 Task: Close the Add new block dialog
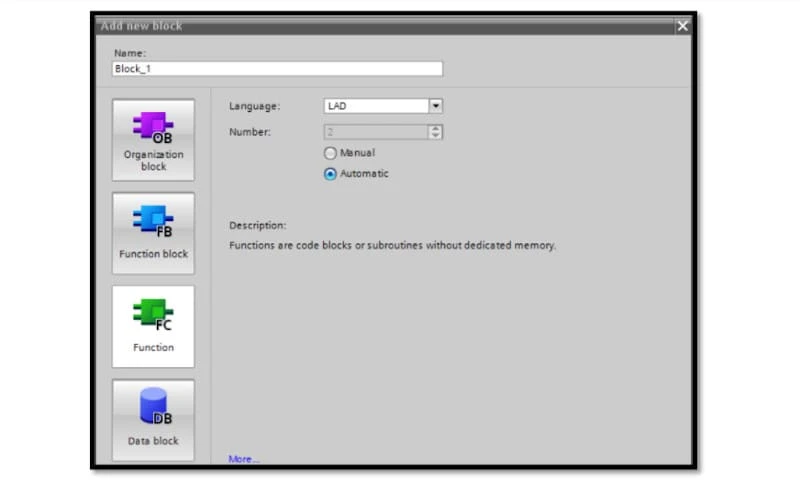[683, 26]
